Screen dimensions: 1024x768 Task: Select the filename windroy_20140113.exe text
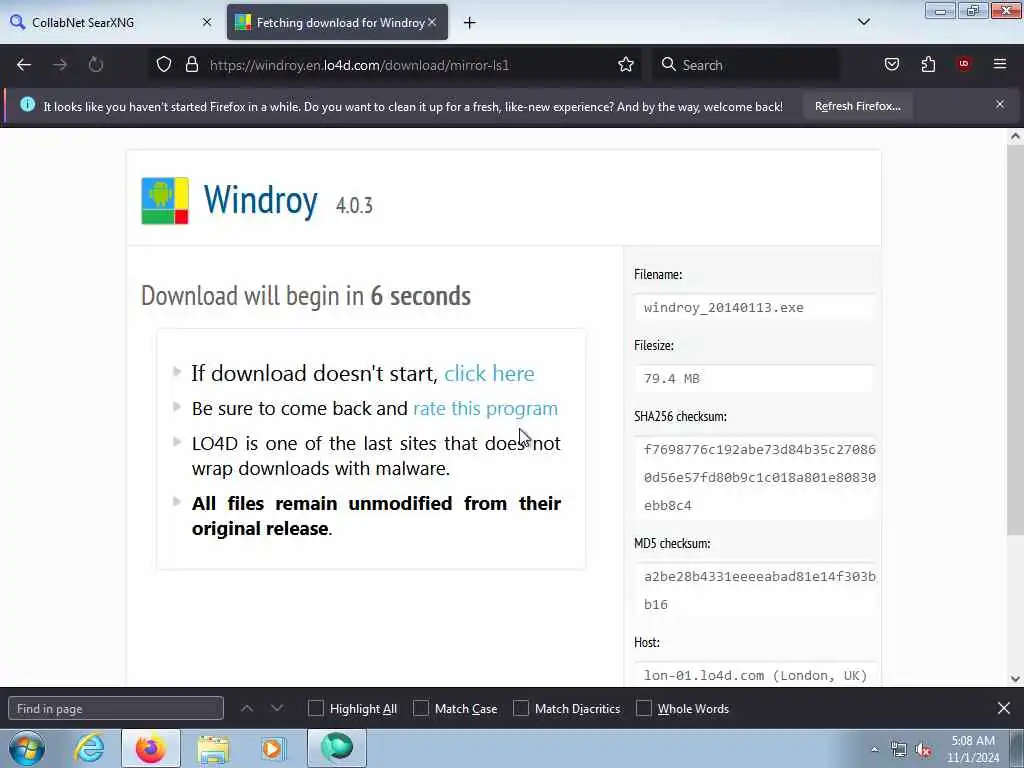[724, 308]
